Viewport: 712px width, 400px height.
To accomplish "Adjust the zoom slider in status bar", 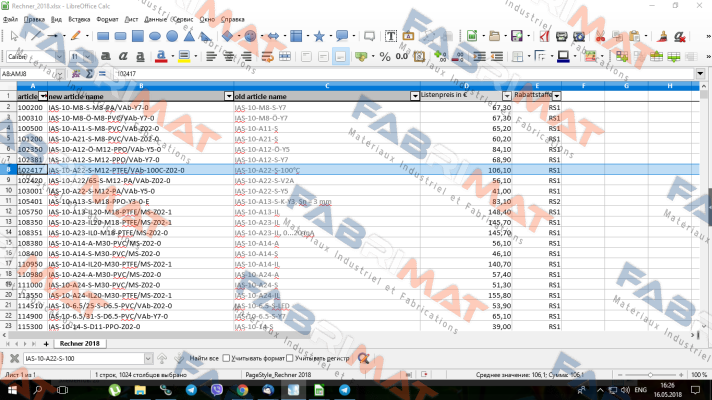I will tap(650, 375).
